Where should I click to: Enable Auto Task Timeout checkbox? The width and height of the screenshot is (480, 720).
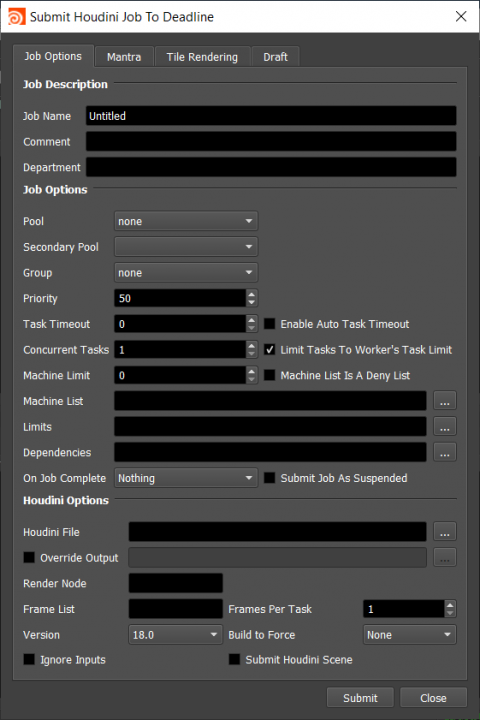[270, 324]
